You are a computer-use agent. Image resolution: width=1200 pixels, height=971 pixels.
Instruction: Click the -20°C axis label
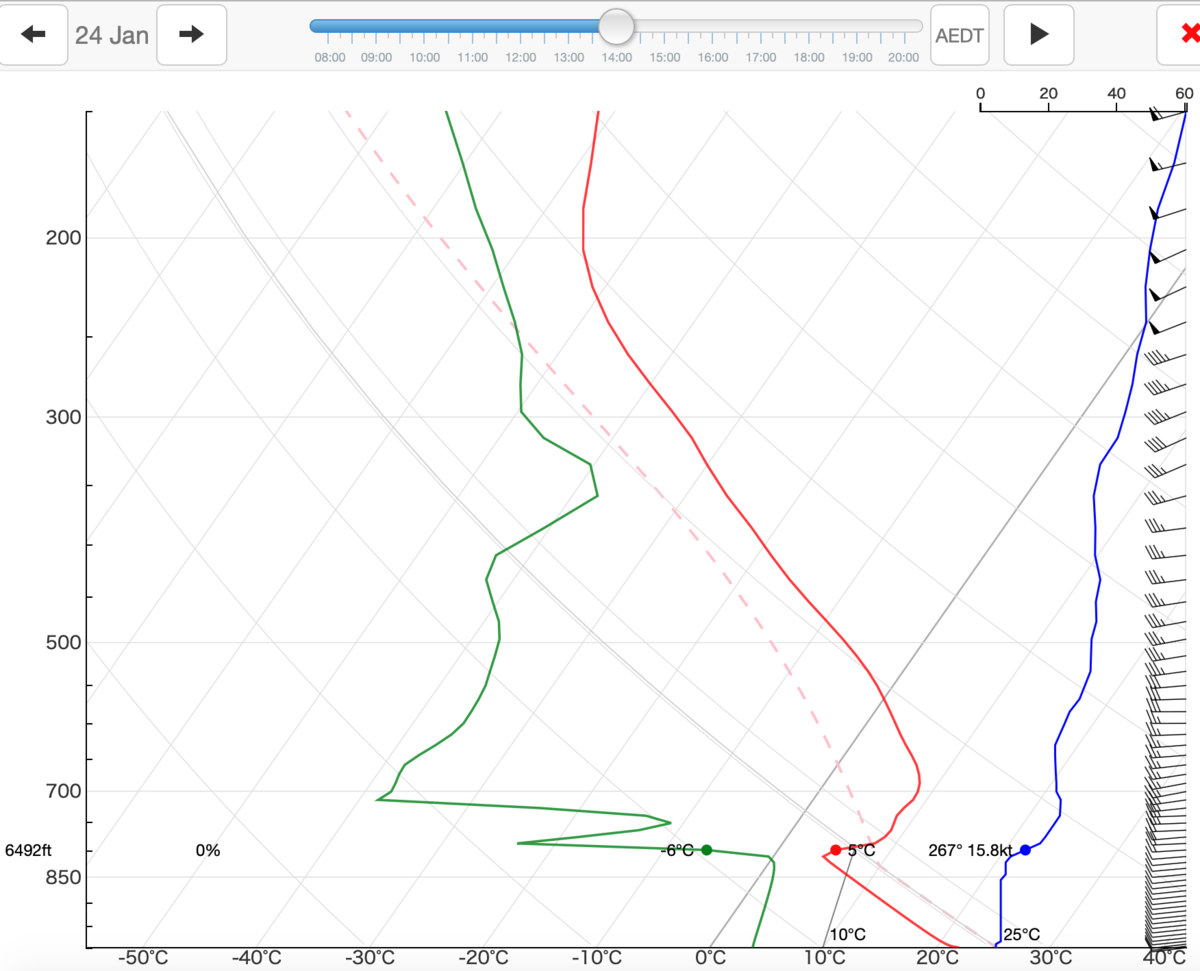pos(484,958)
